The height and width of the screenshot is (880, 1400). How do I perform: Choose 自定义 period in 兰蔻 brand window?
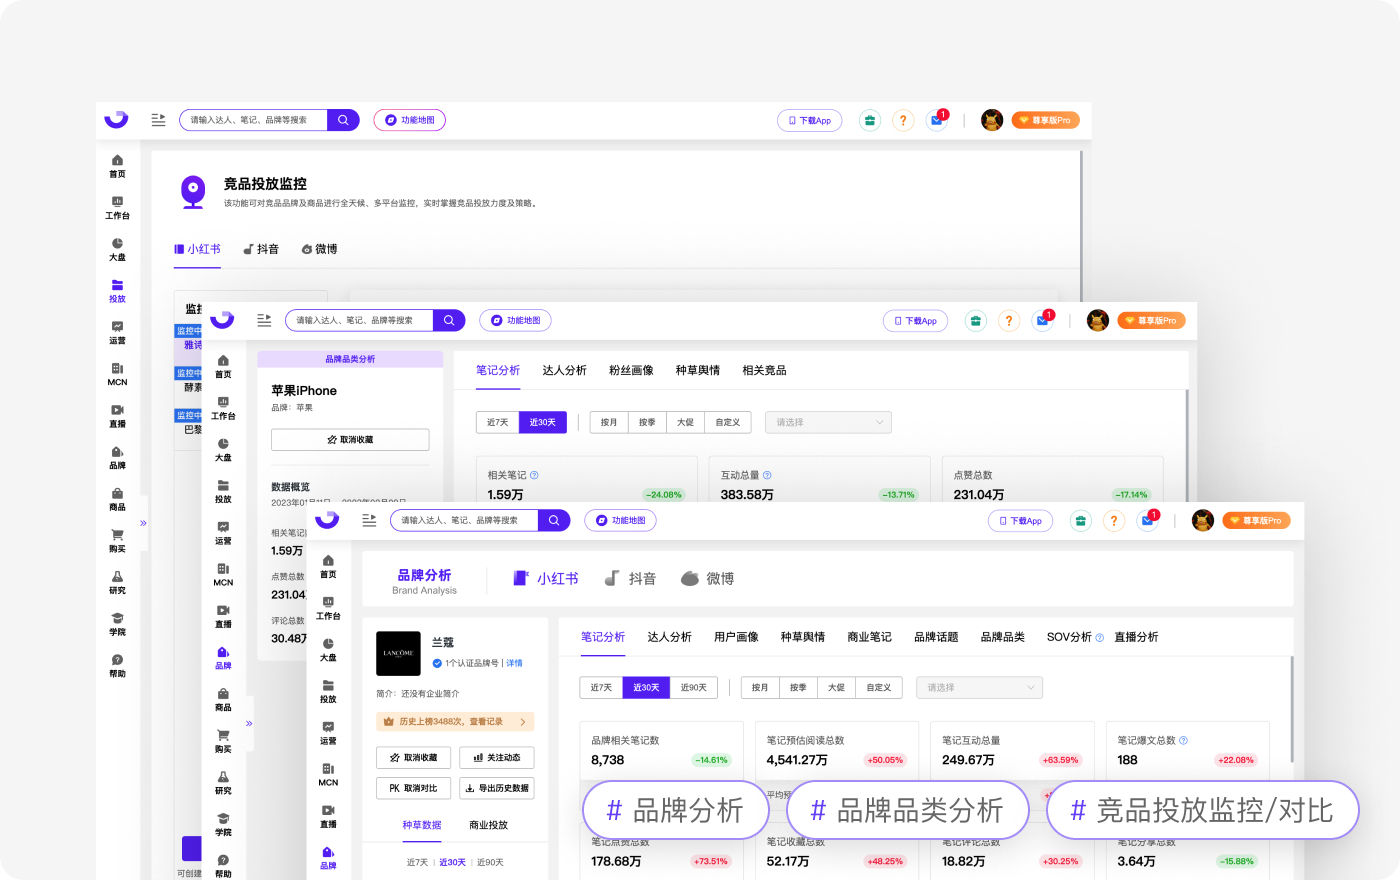point(878,688)
